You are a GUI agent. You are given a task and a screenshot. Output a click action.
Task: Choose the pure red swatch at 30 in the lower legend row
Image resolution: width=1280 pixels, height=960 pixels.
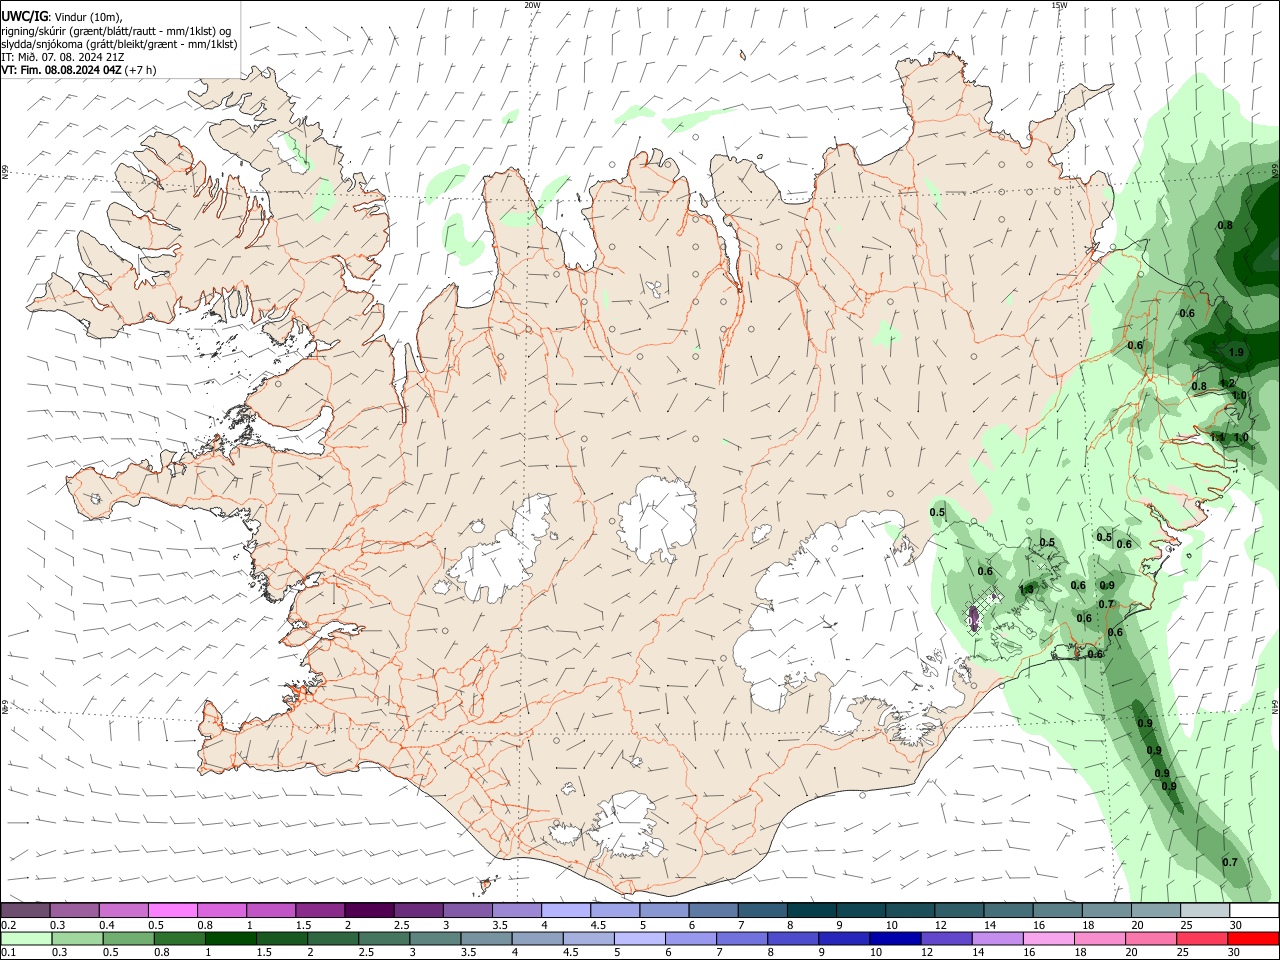pyautogui.click(x=1254, y=939)
